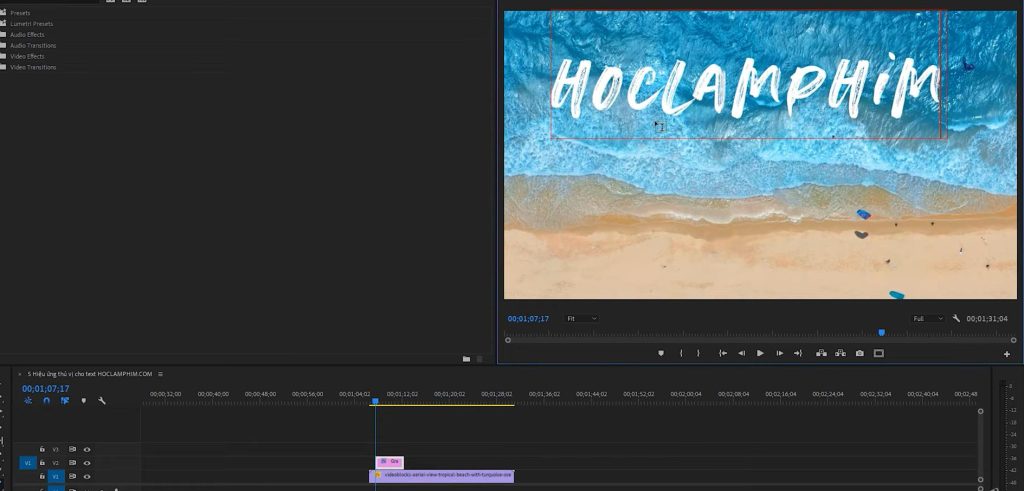Toggle Snap in the timeline

pos(46,401)
